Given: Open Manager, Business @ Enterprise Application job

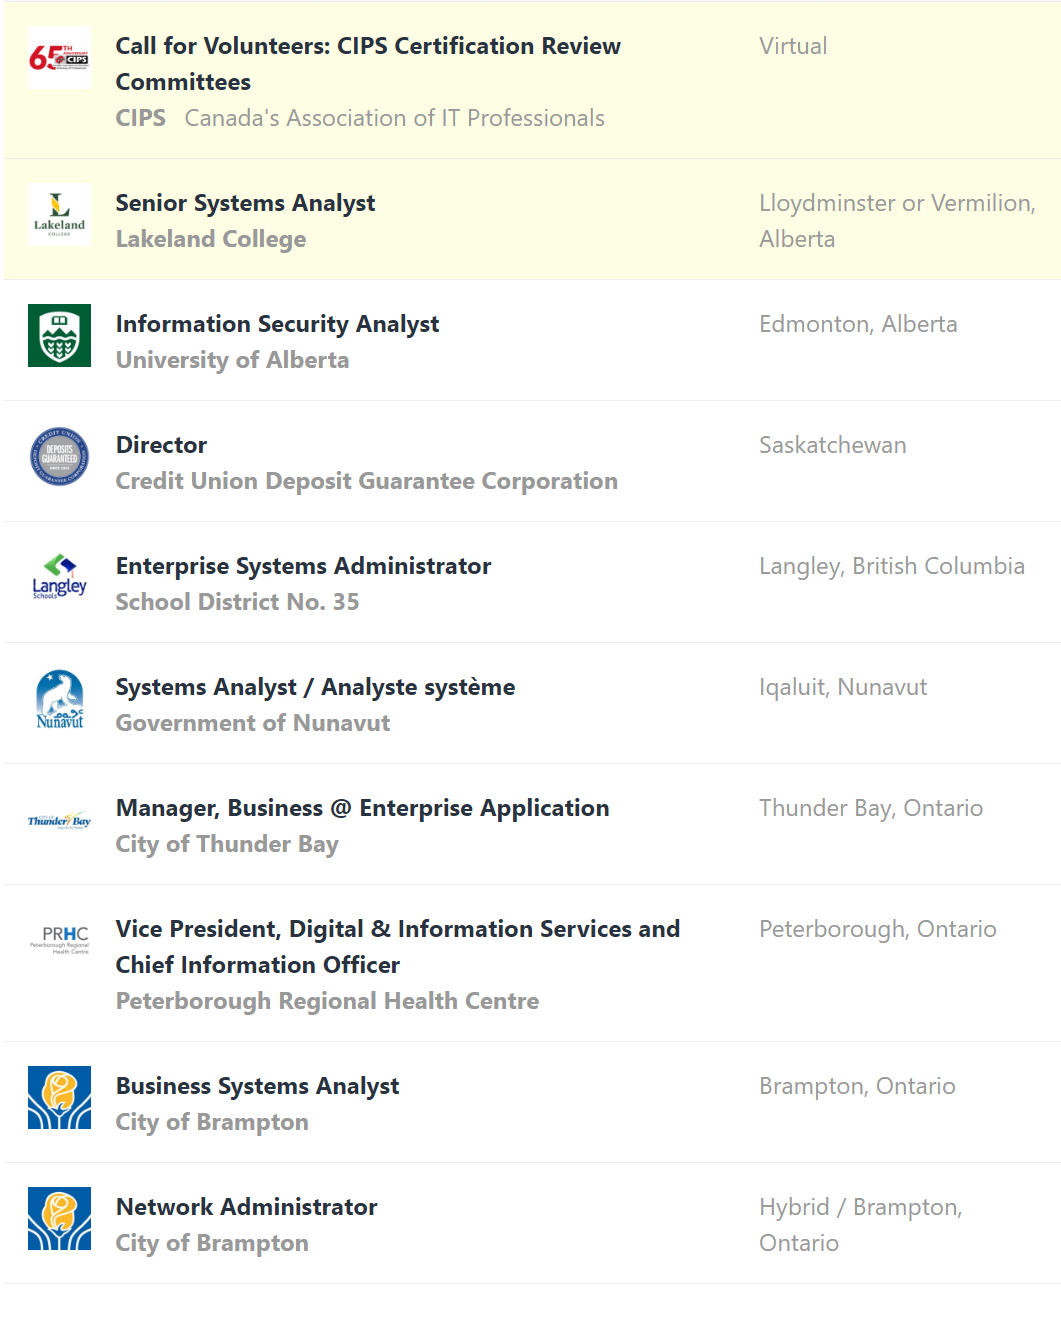Looking at the screenshot, I should coord(362,808).
